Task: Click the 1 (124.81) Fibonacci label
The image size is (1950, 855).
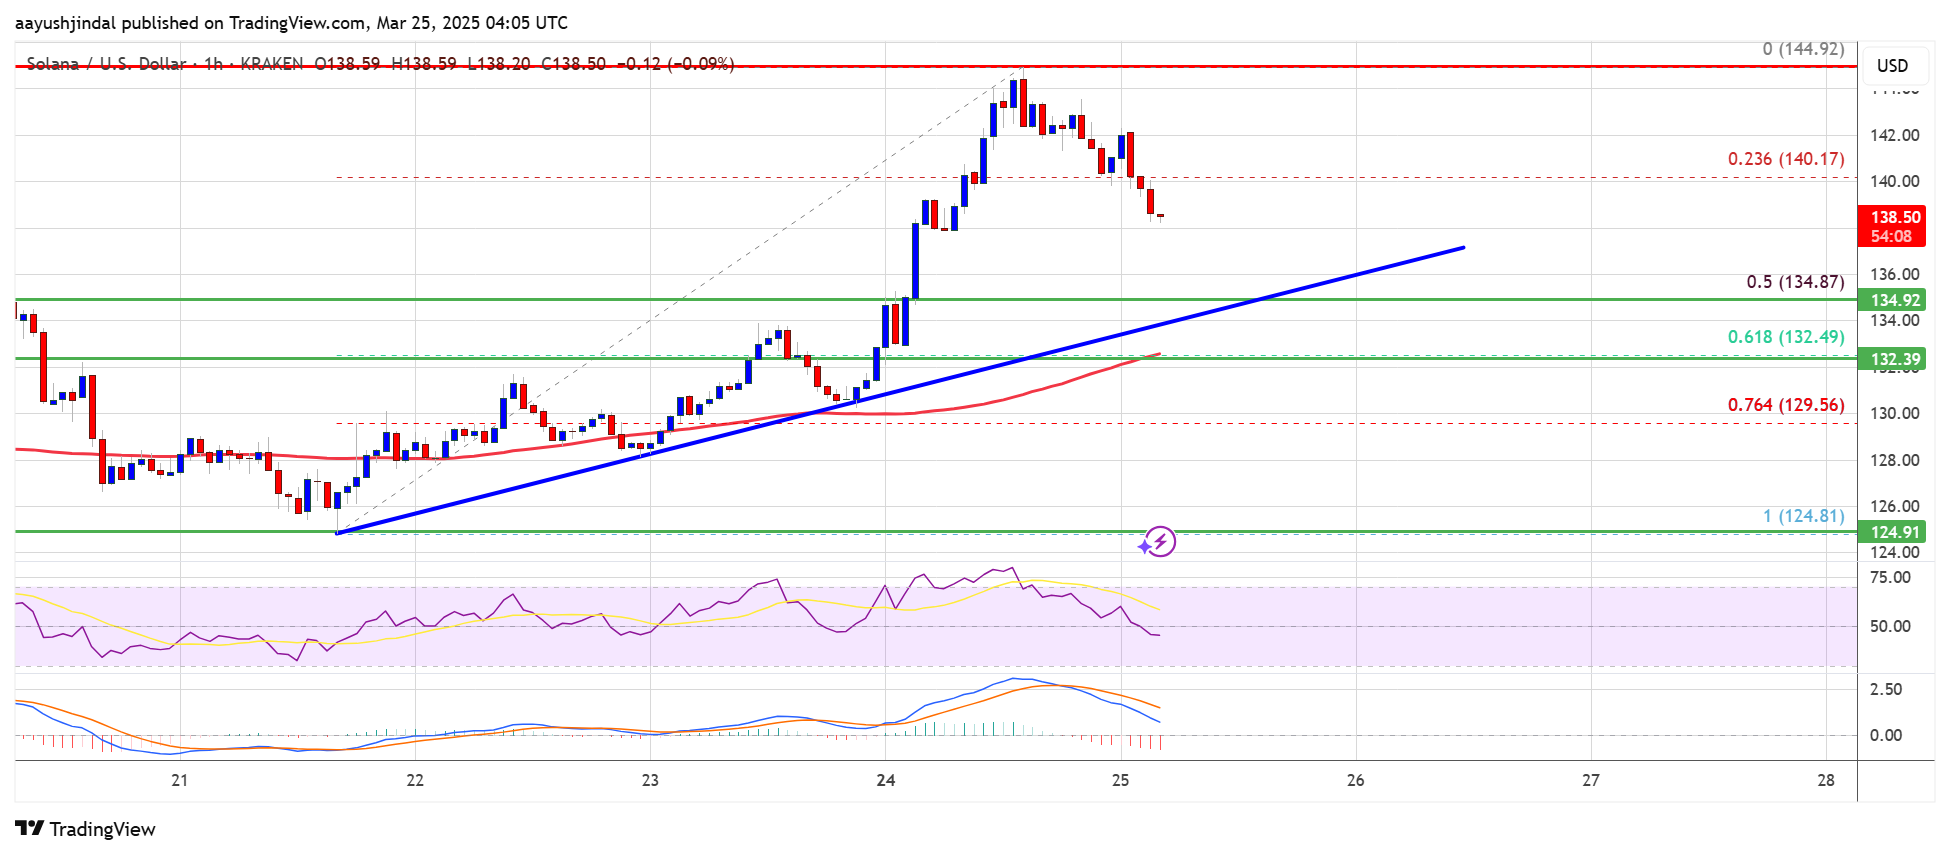Action: (x=1802, y=516)
